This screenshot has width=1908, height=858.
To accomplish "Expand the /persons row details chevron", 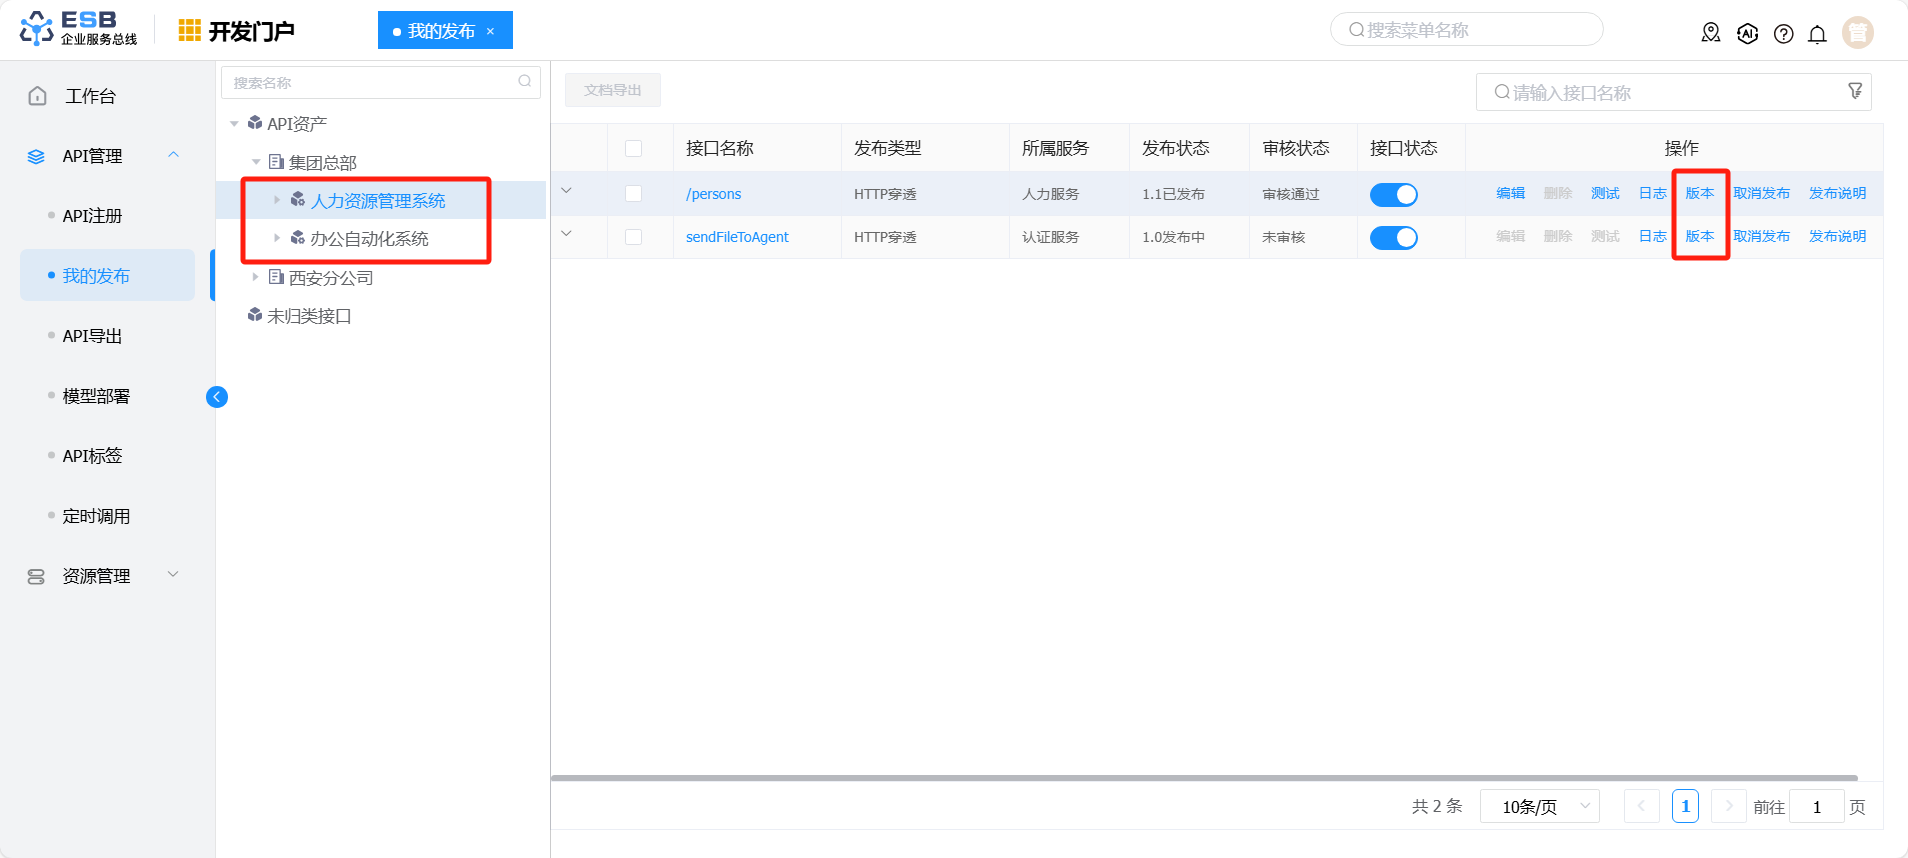I will click(567, 191).
